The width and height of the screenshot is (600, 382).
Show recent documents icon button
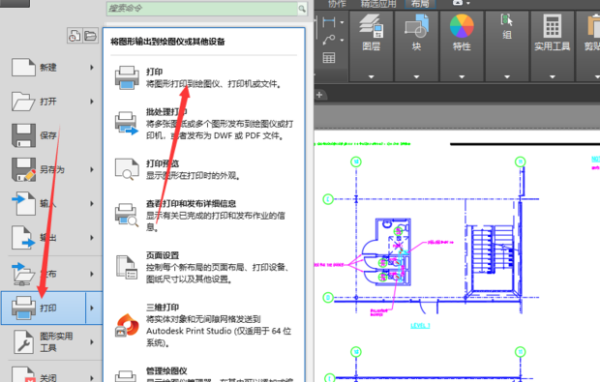click(74, 36)
